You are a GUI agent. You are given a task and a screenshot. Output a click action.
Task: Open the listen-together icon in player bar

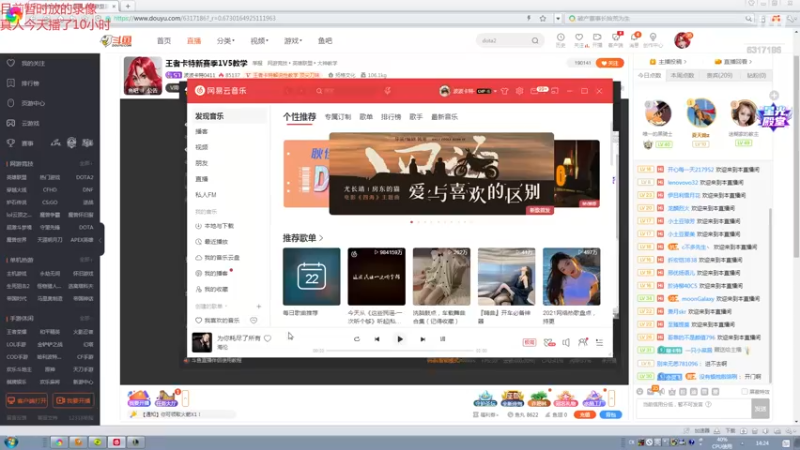(583, 342)
